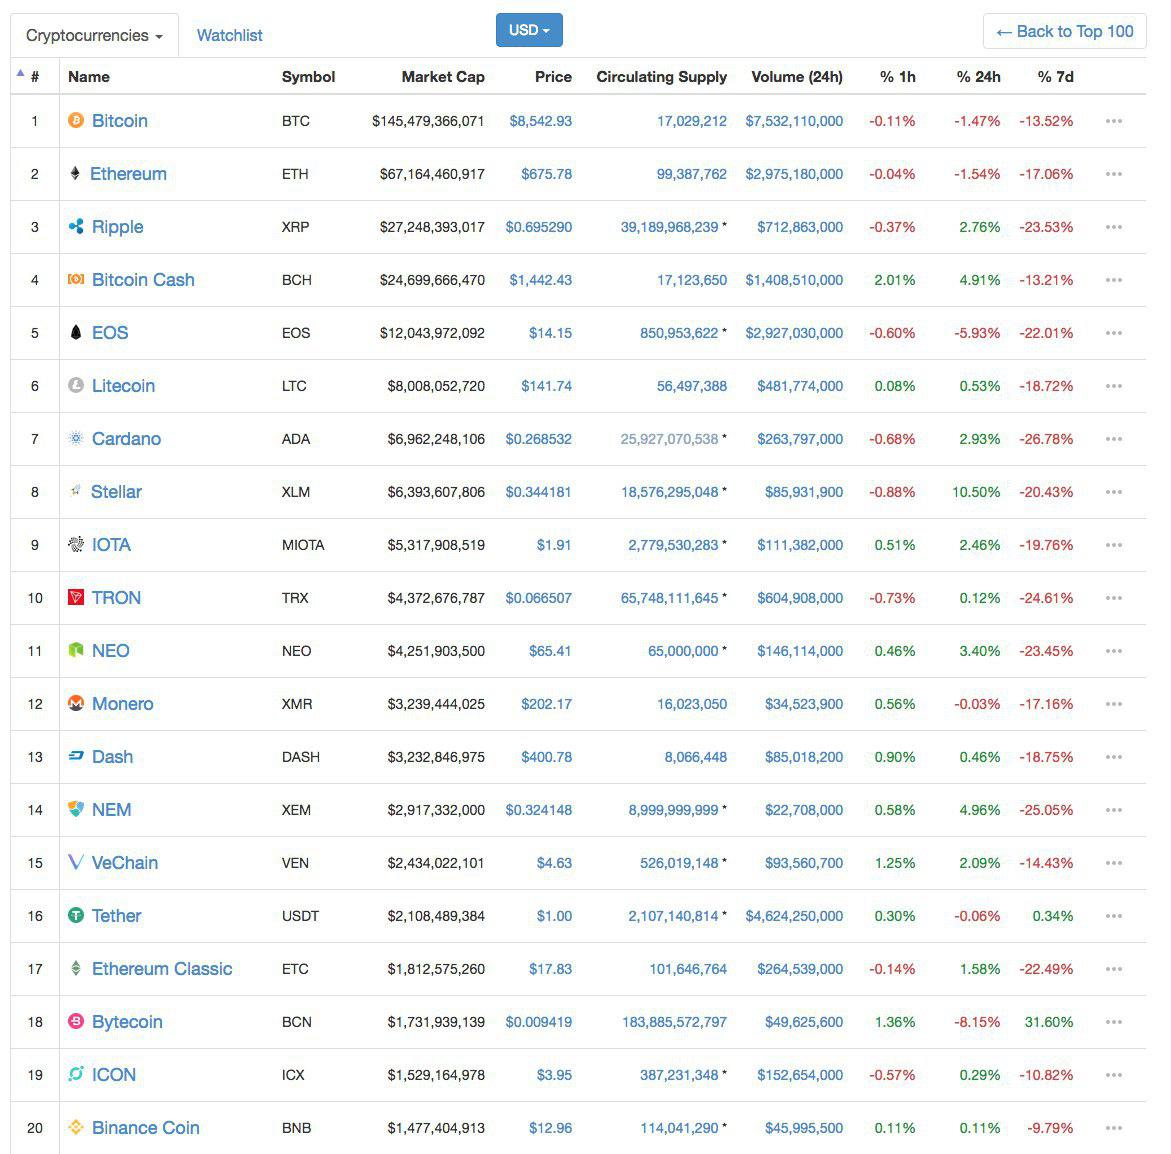Click the VeChain V logo icon
Screen dimensions: 1171x1154
point(75,862)
